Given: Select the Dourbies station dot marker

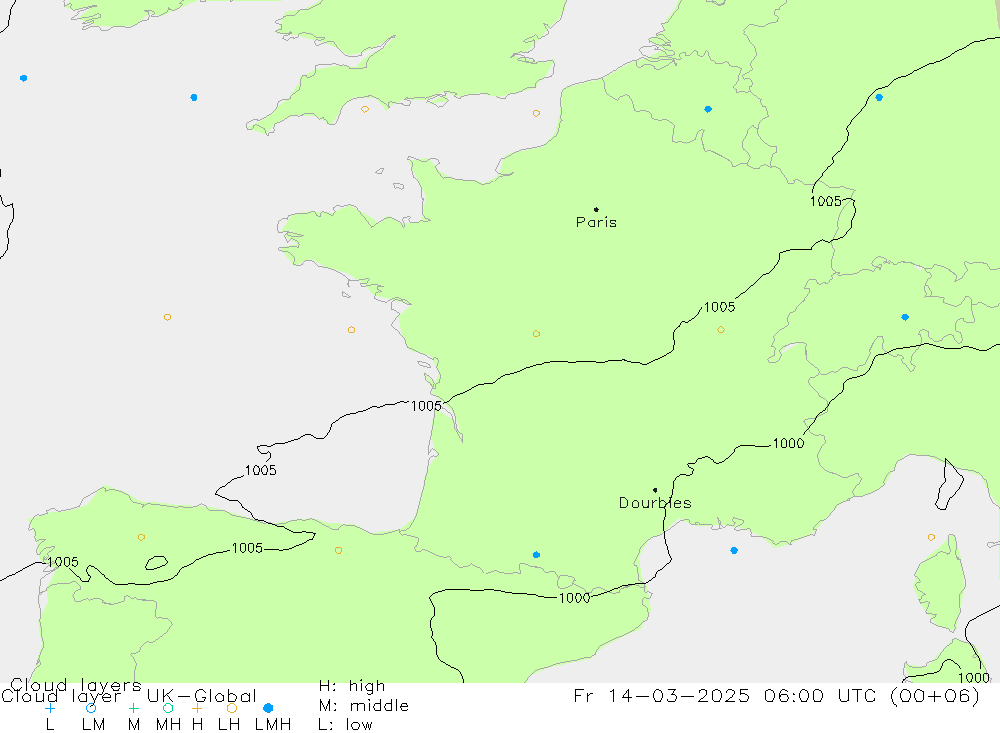Looking at the screenshot, I should pos(655,490).
